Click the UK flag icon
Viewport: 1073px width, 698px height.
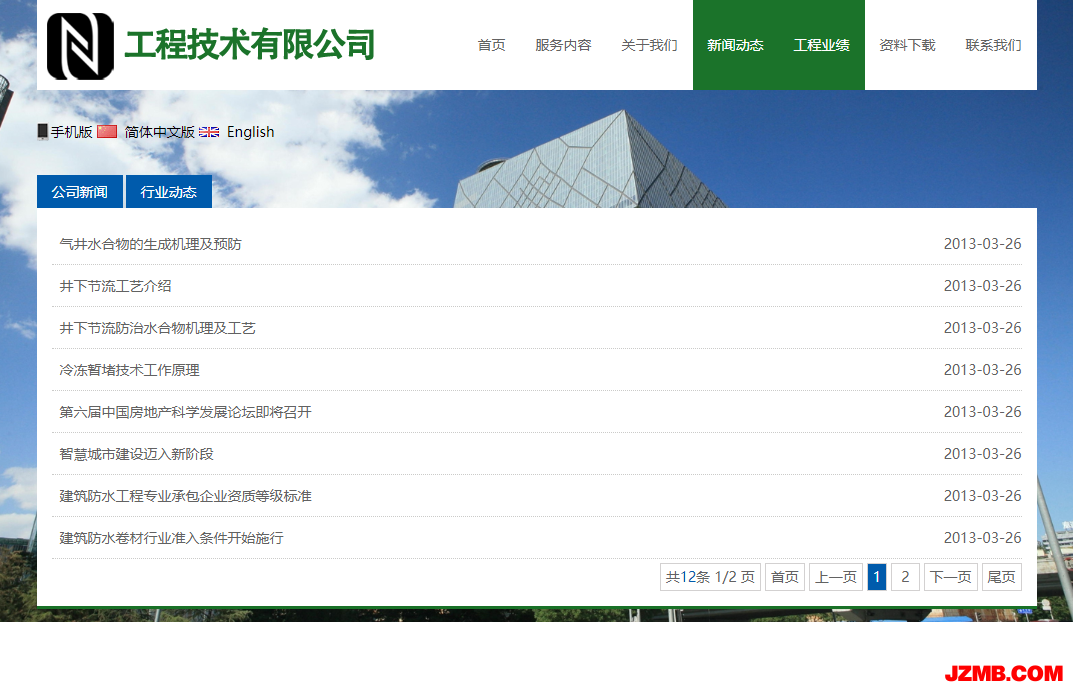pyautogui.click(x=209, y=132)
